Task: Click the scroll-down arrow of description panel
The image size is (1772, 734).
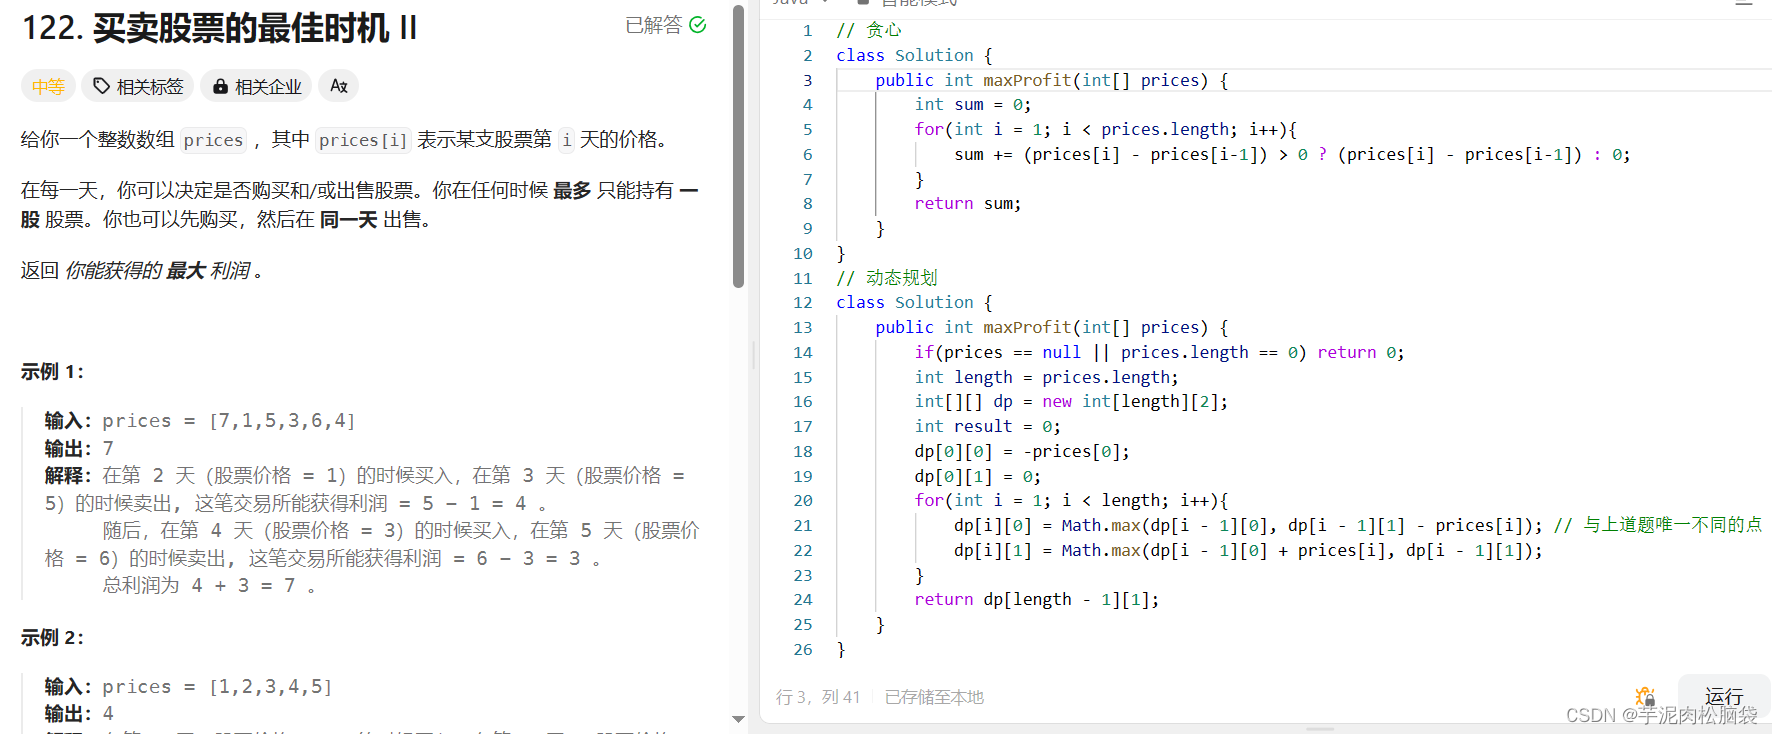Action: (738, 719)
